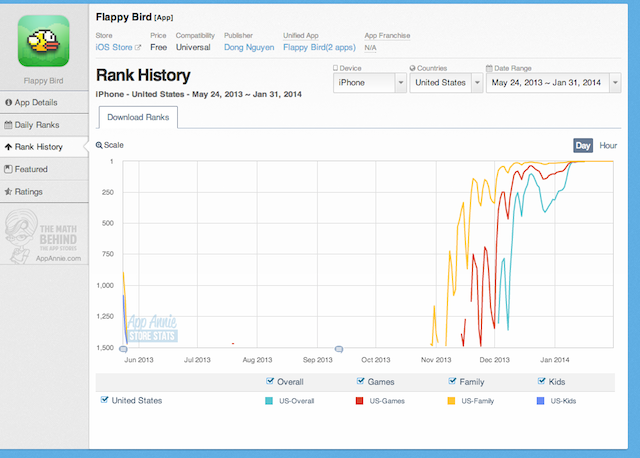
Task: Uncheck the Overall checkbox
Action: [x=270, y=381]
